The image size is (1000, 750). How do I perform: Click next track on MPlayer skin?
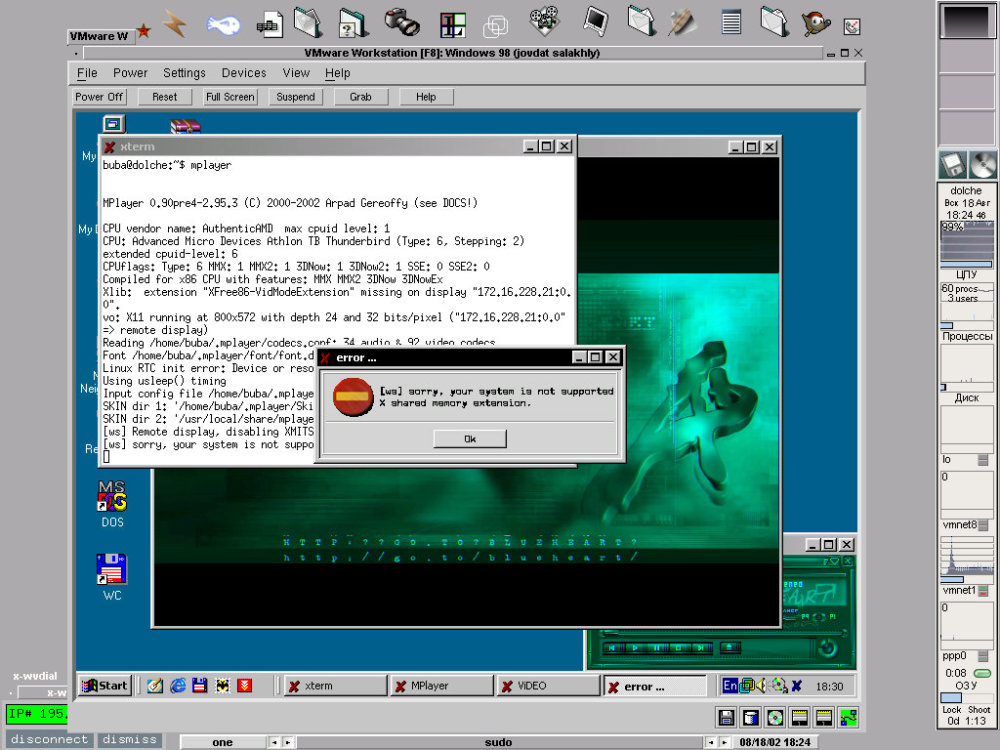tap(701, 648)
